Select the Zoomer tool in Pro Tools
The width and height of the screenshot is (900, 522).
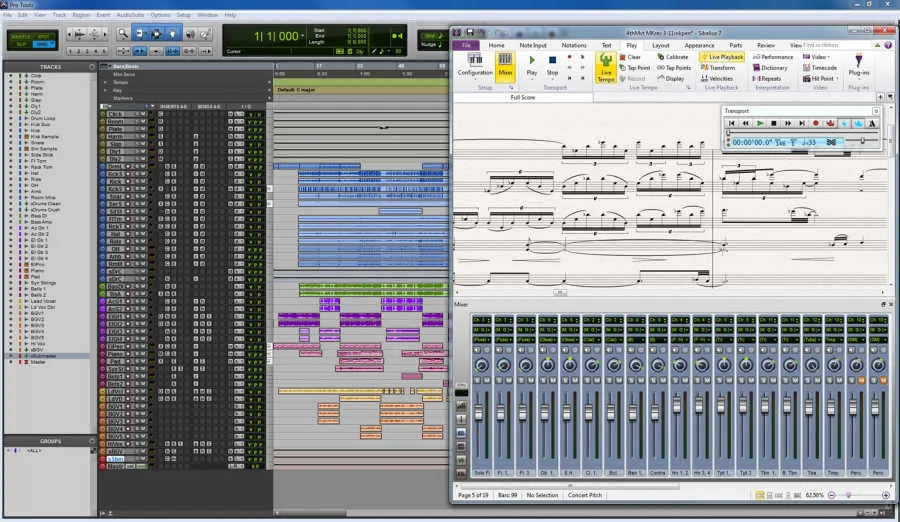coord(122,34)
